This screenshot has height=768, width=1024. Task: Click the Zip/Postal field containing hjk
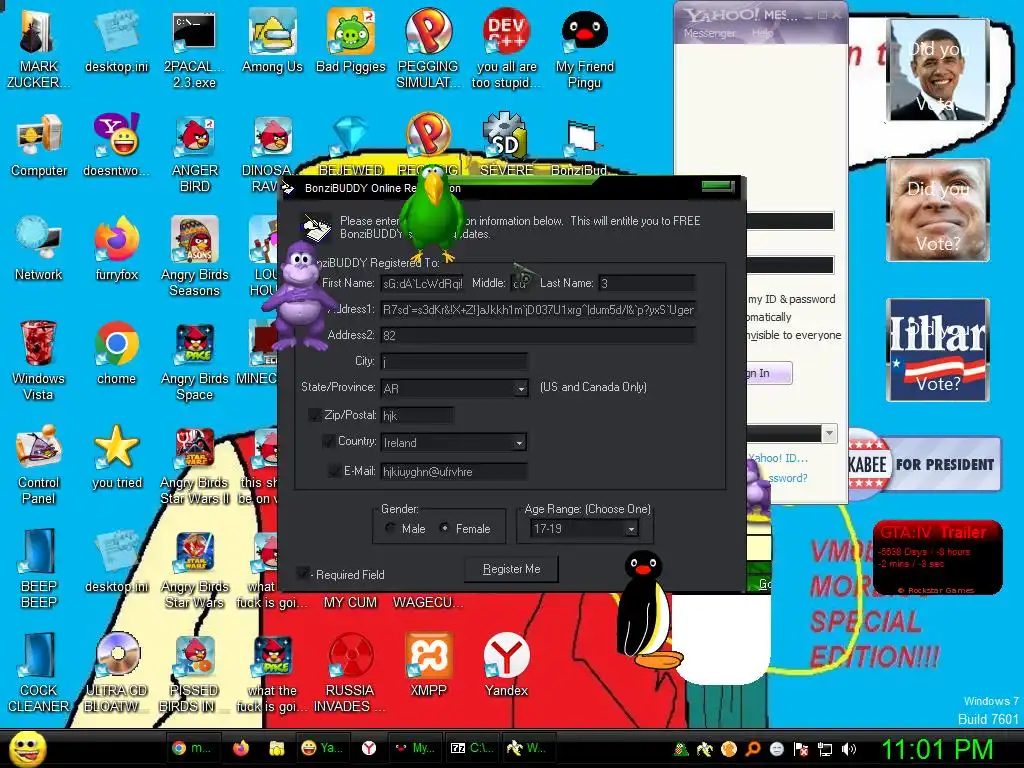click(417, 415)
